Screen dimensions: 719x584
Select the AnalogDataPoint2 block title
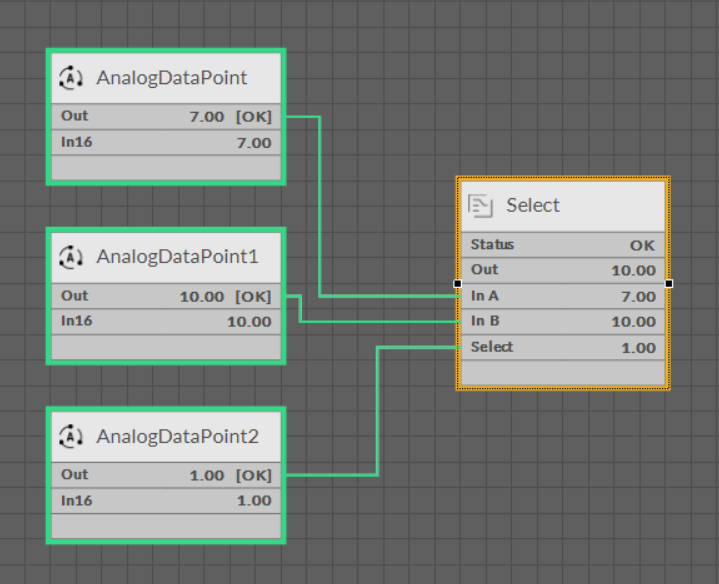(177, 436)
